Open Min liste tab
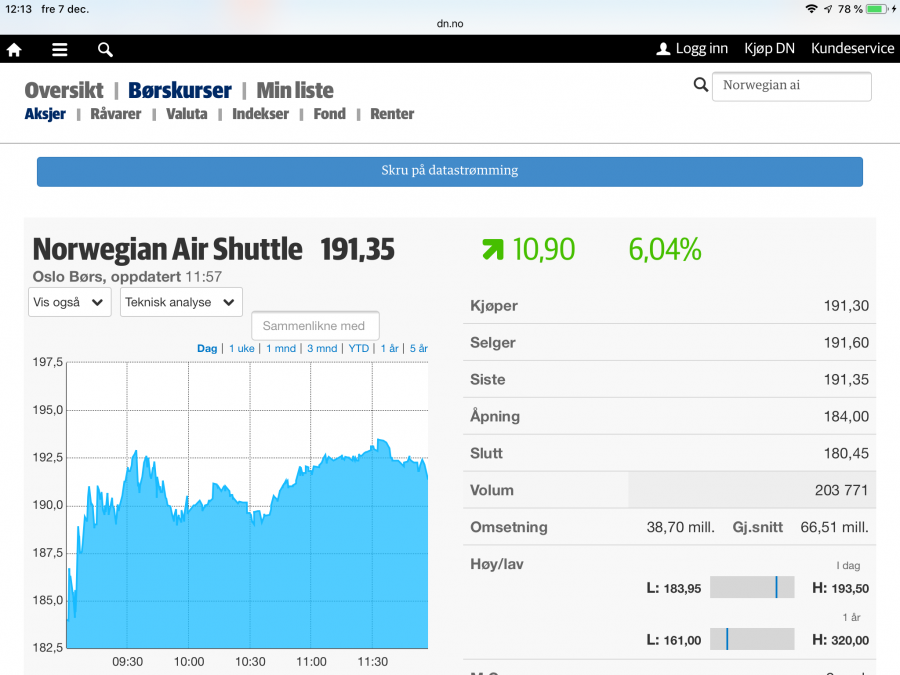The height and width of the screenshot is (675, 900). 295,90
